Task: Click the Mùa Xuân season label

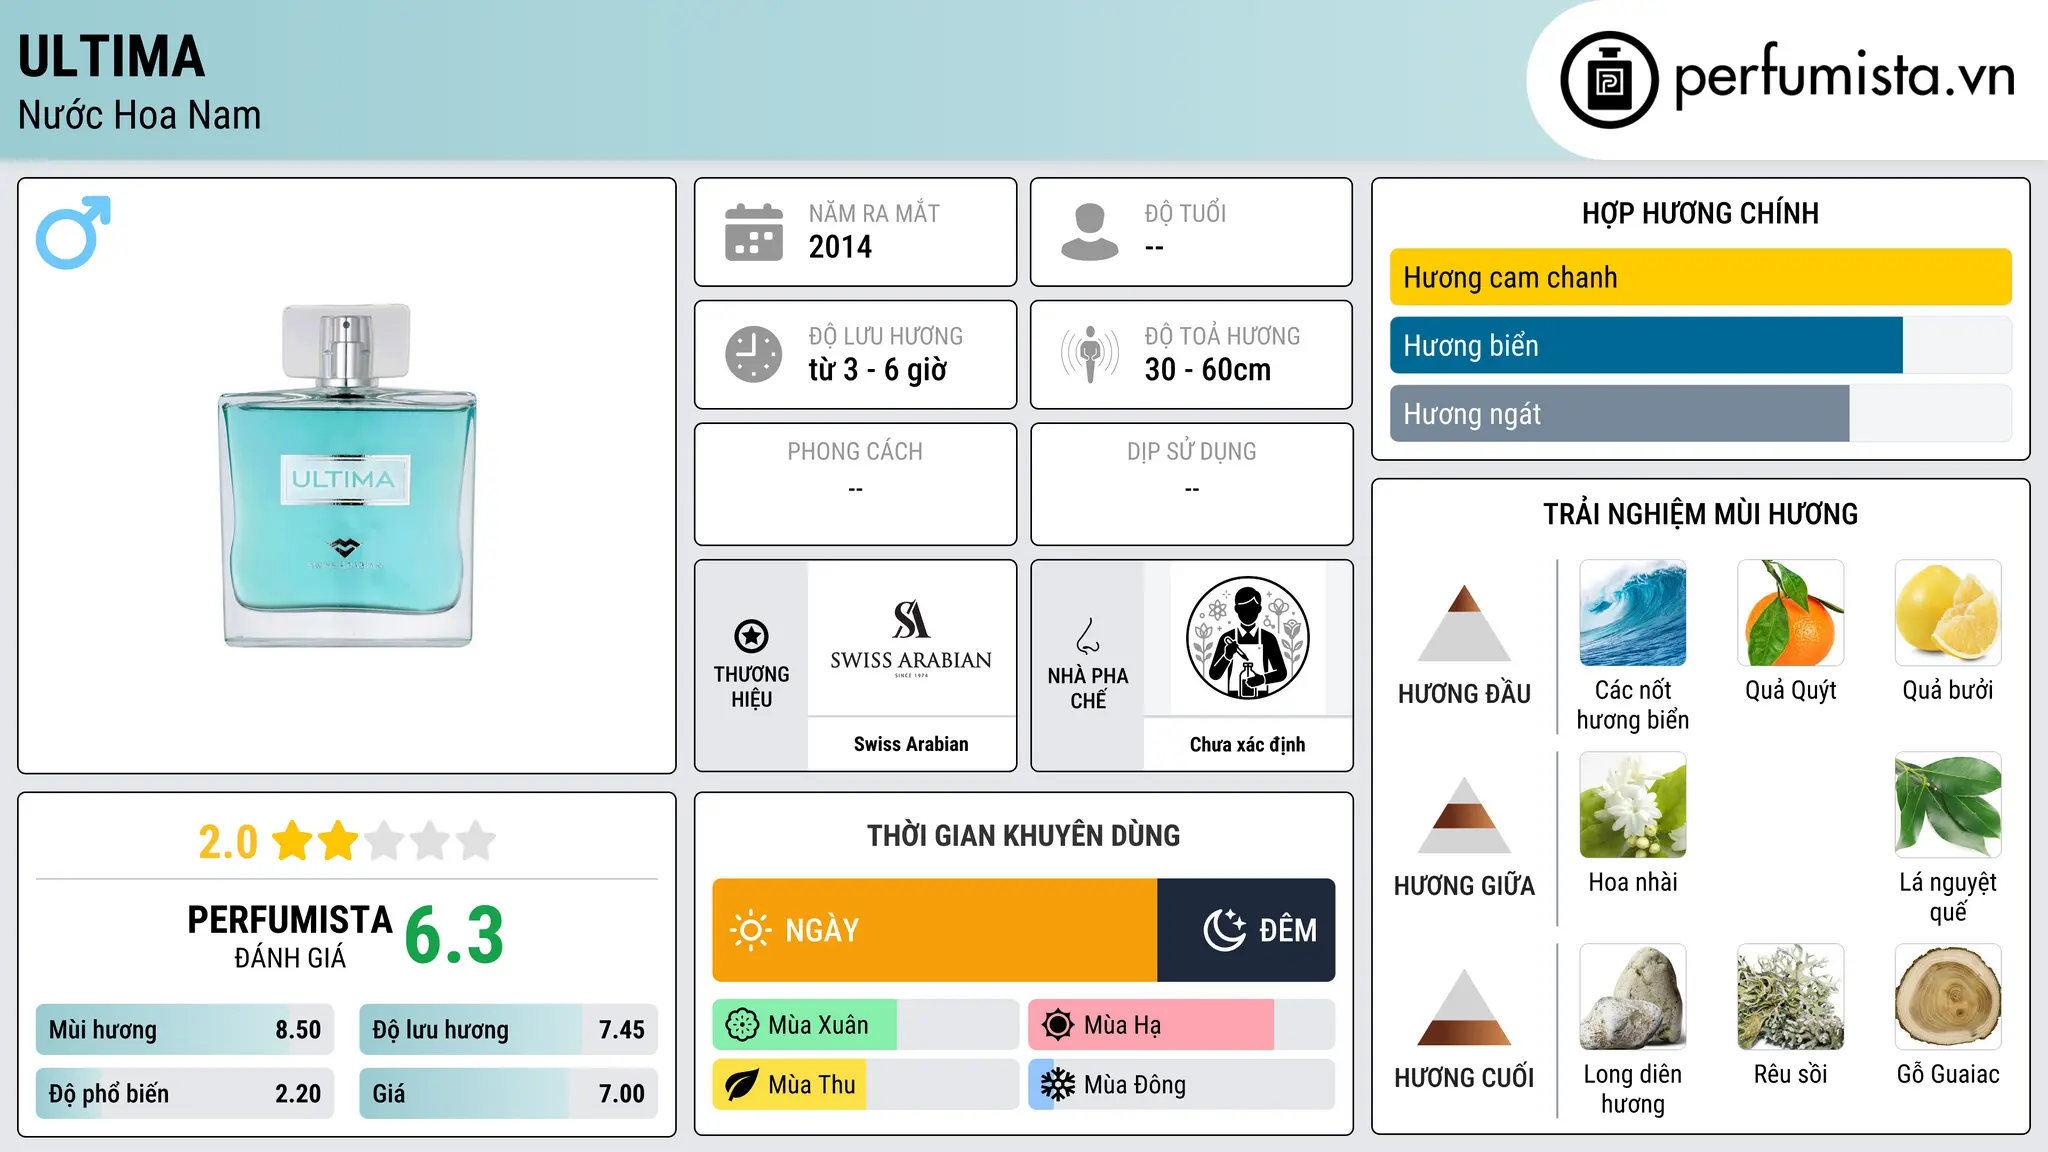Action: 818,1025
